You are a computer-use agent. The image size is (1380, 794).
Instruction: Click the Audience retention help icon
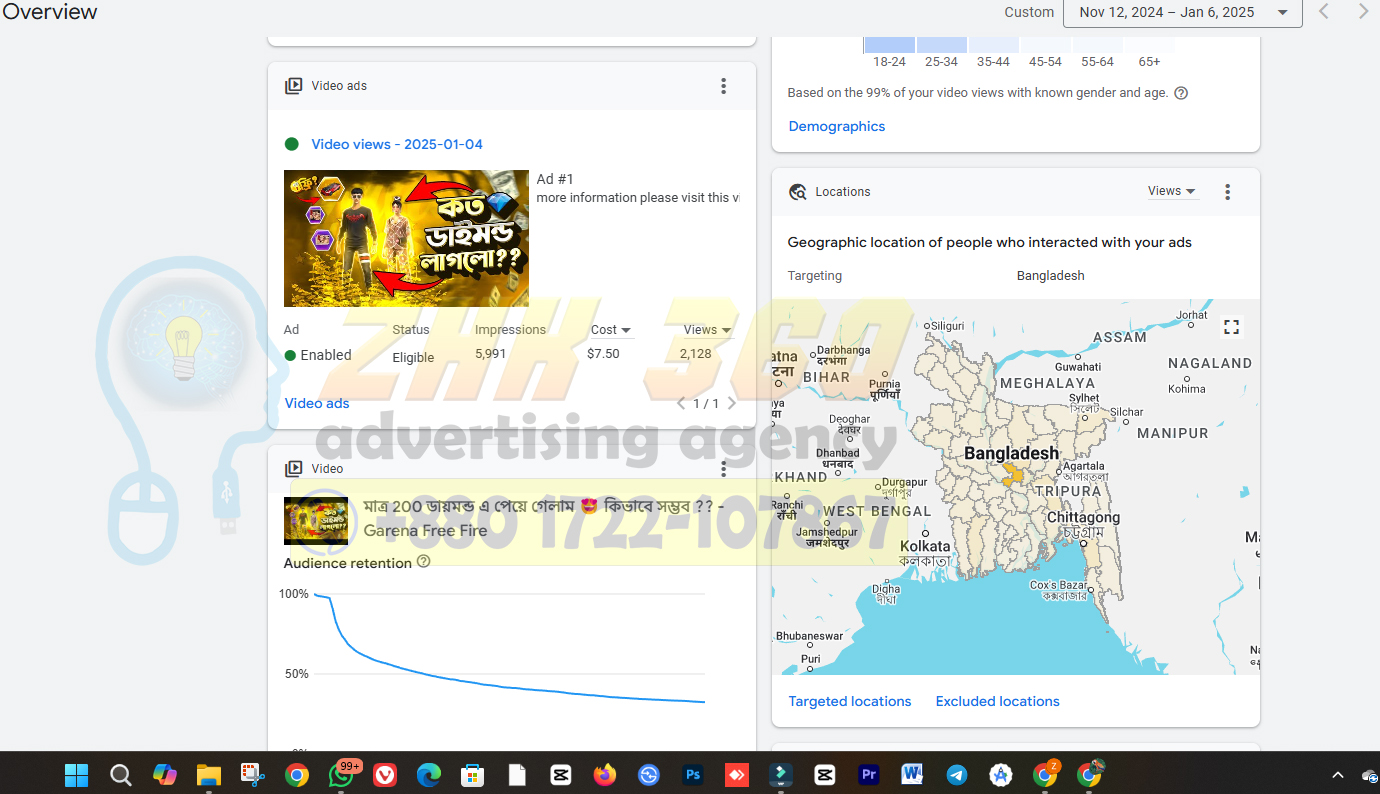click(x=423, y=562)
